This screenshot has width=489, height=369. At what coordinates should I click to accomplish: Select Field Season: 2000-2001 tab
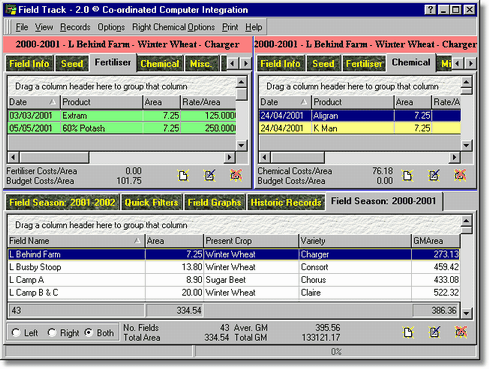pyautogui.click(x=384, y=201)
